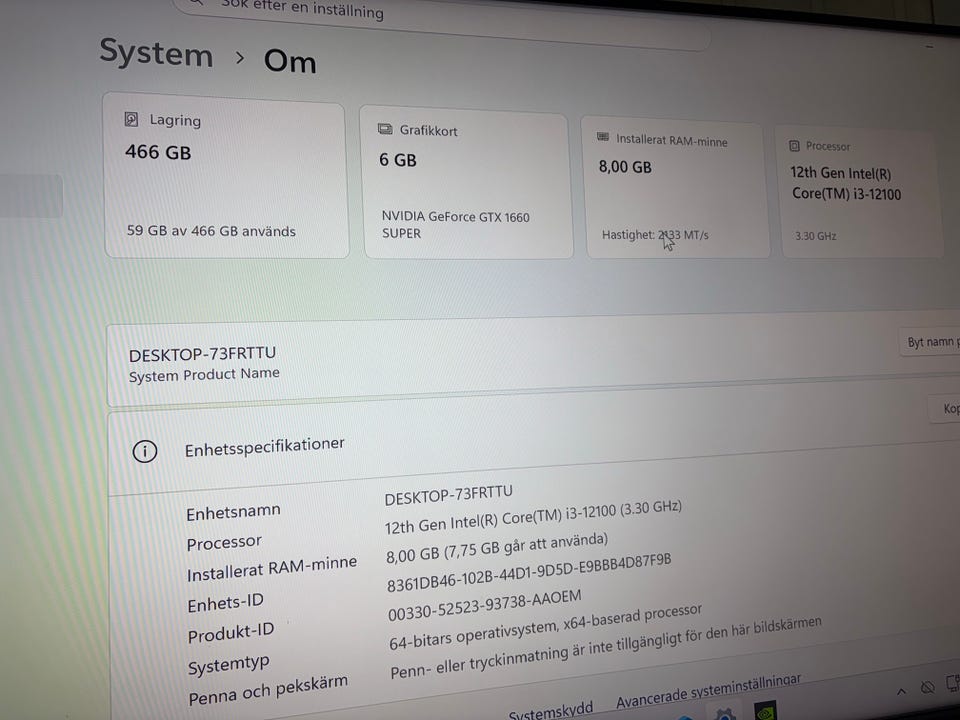960x720 pixels.
Task: Click the 'Byt namn' rename PC button
Action: pos(929,342)
